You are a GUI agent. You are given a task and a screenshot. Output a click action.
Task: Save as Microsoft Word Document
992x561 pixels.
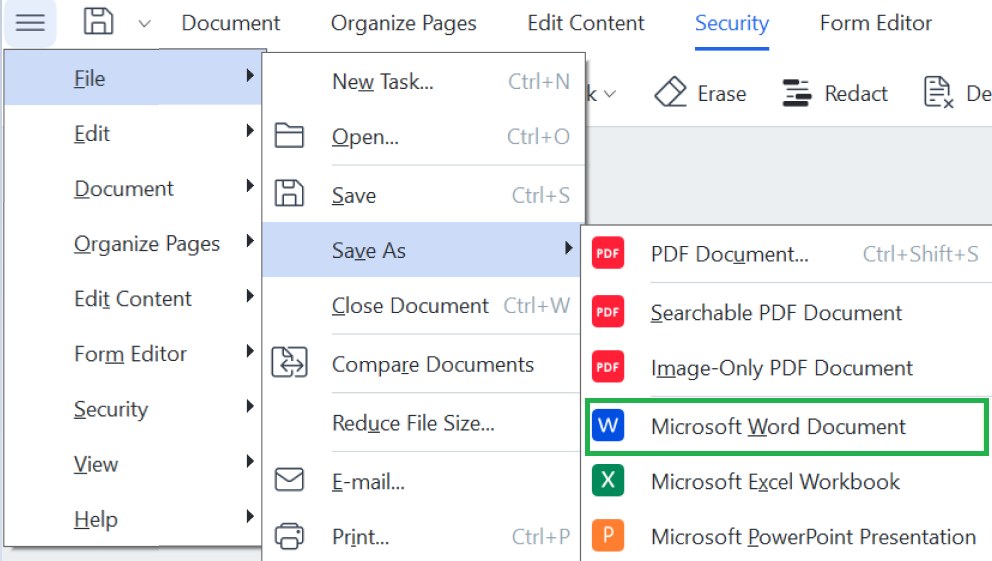pos(786,426)
